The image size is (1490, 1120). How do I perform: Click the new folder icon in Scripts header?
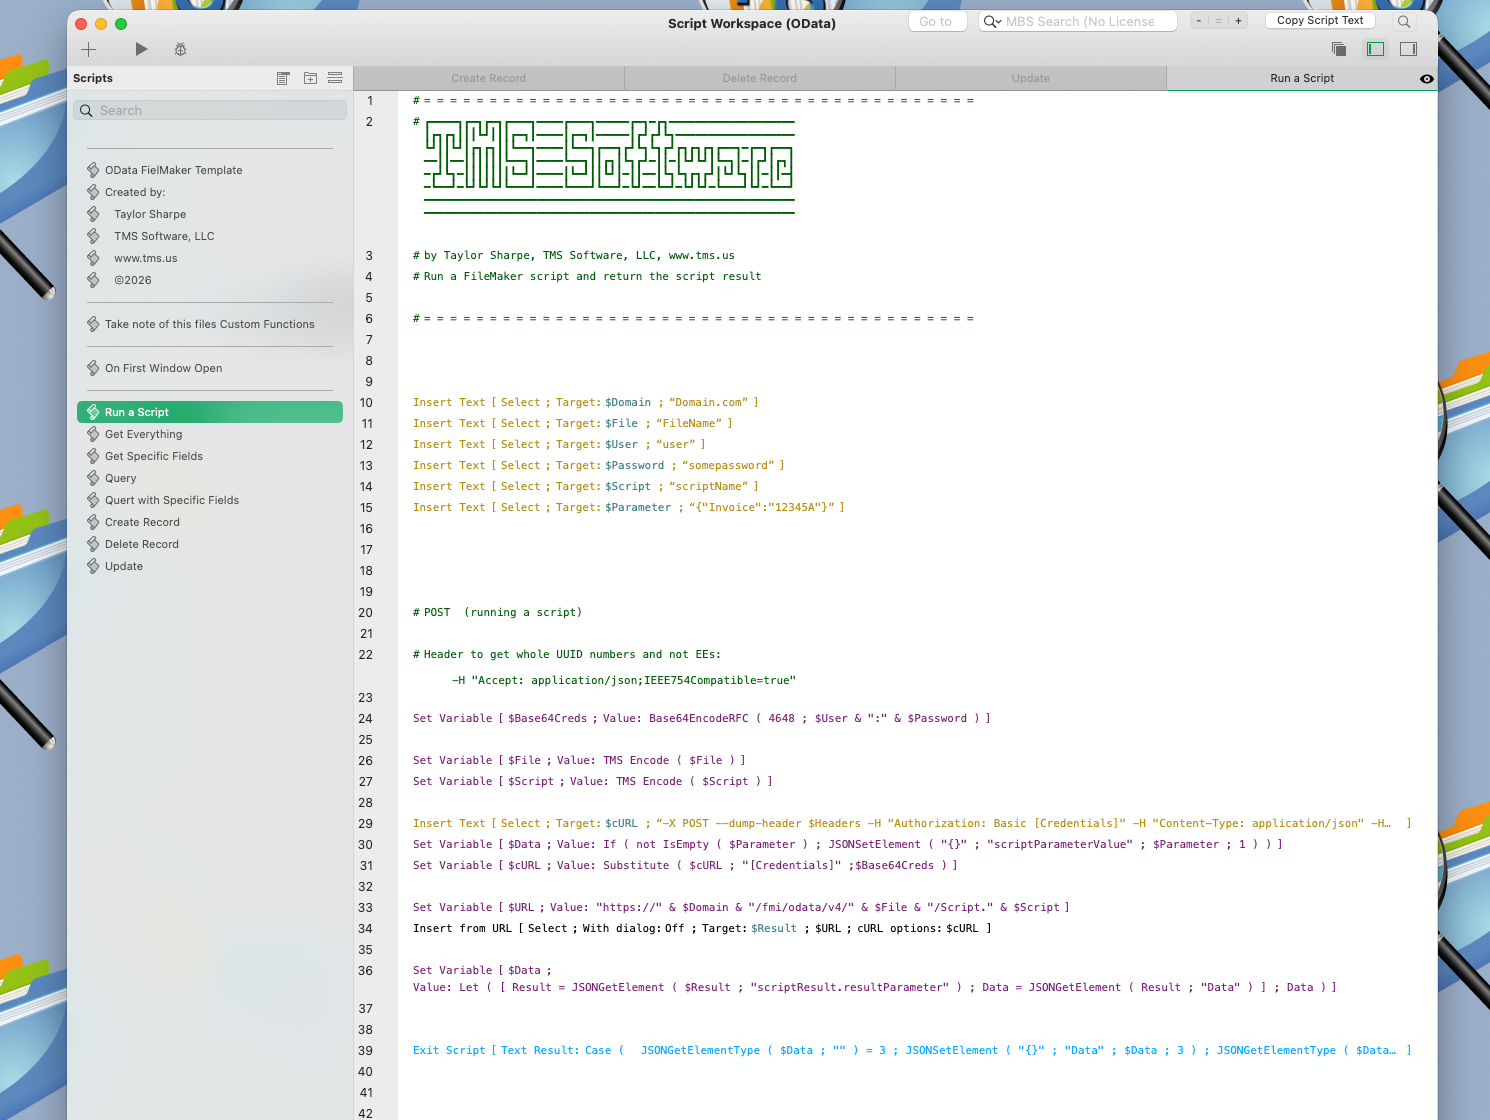click(x=310, y=78)
